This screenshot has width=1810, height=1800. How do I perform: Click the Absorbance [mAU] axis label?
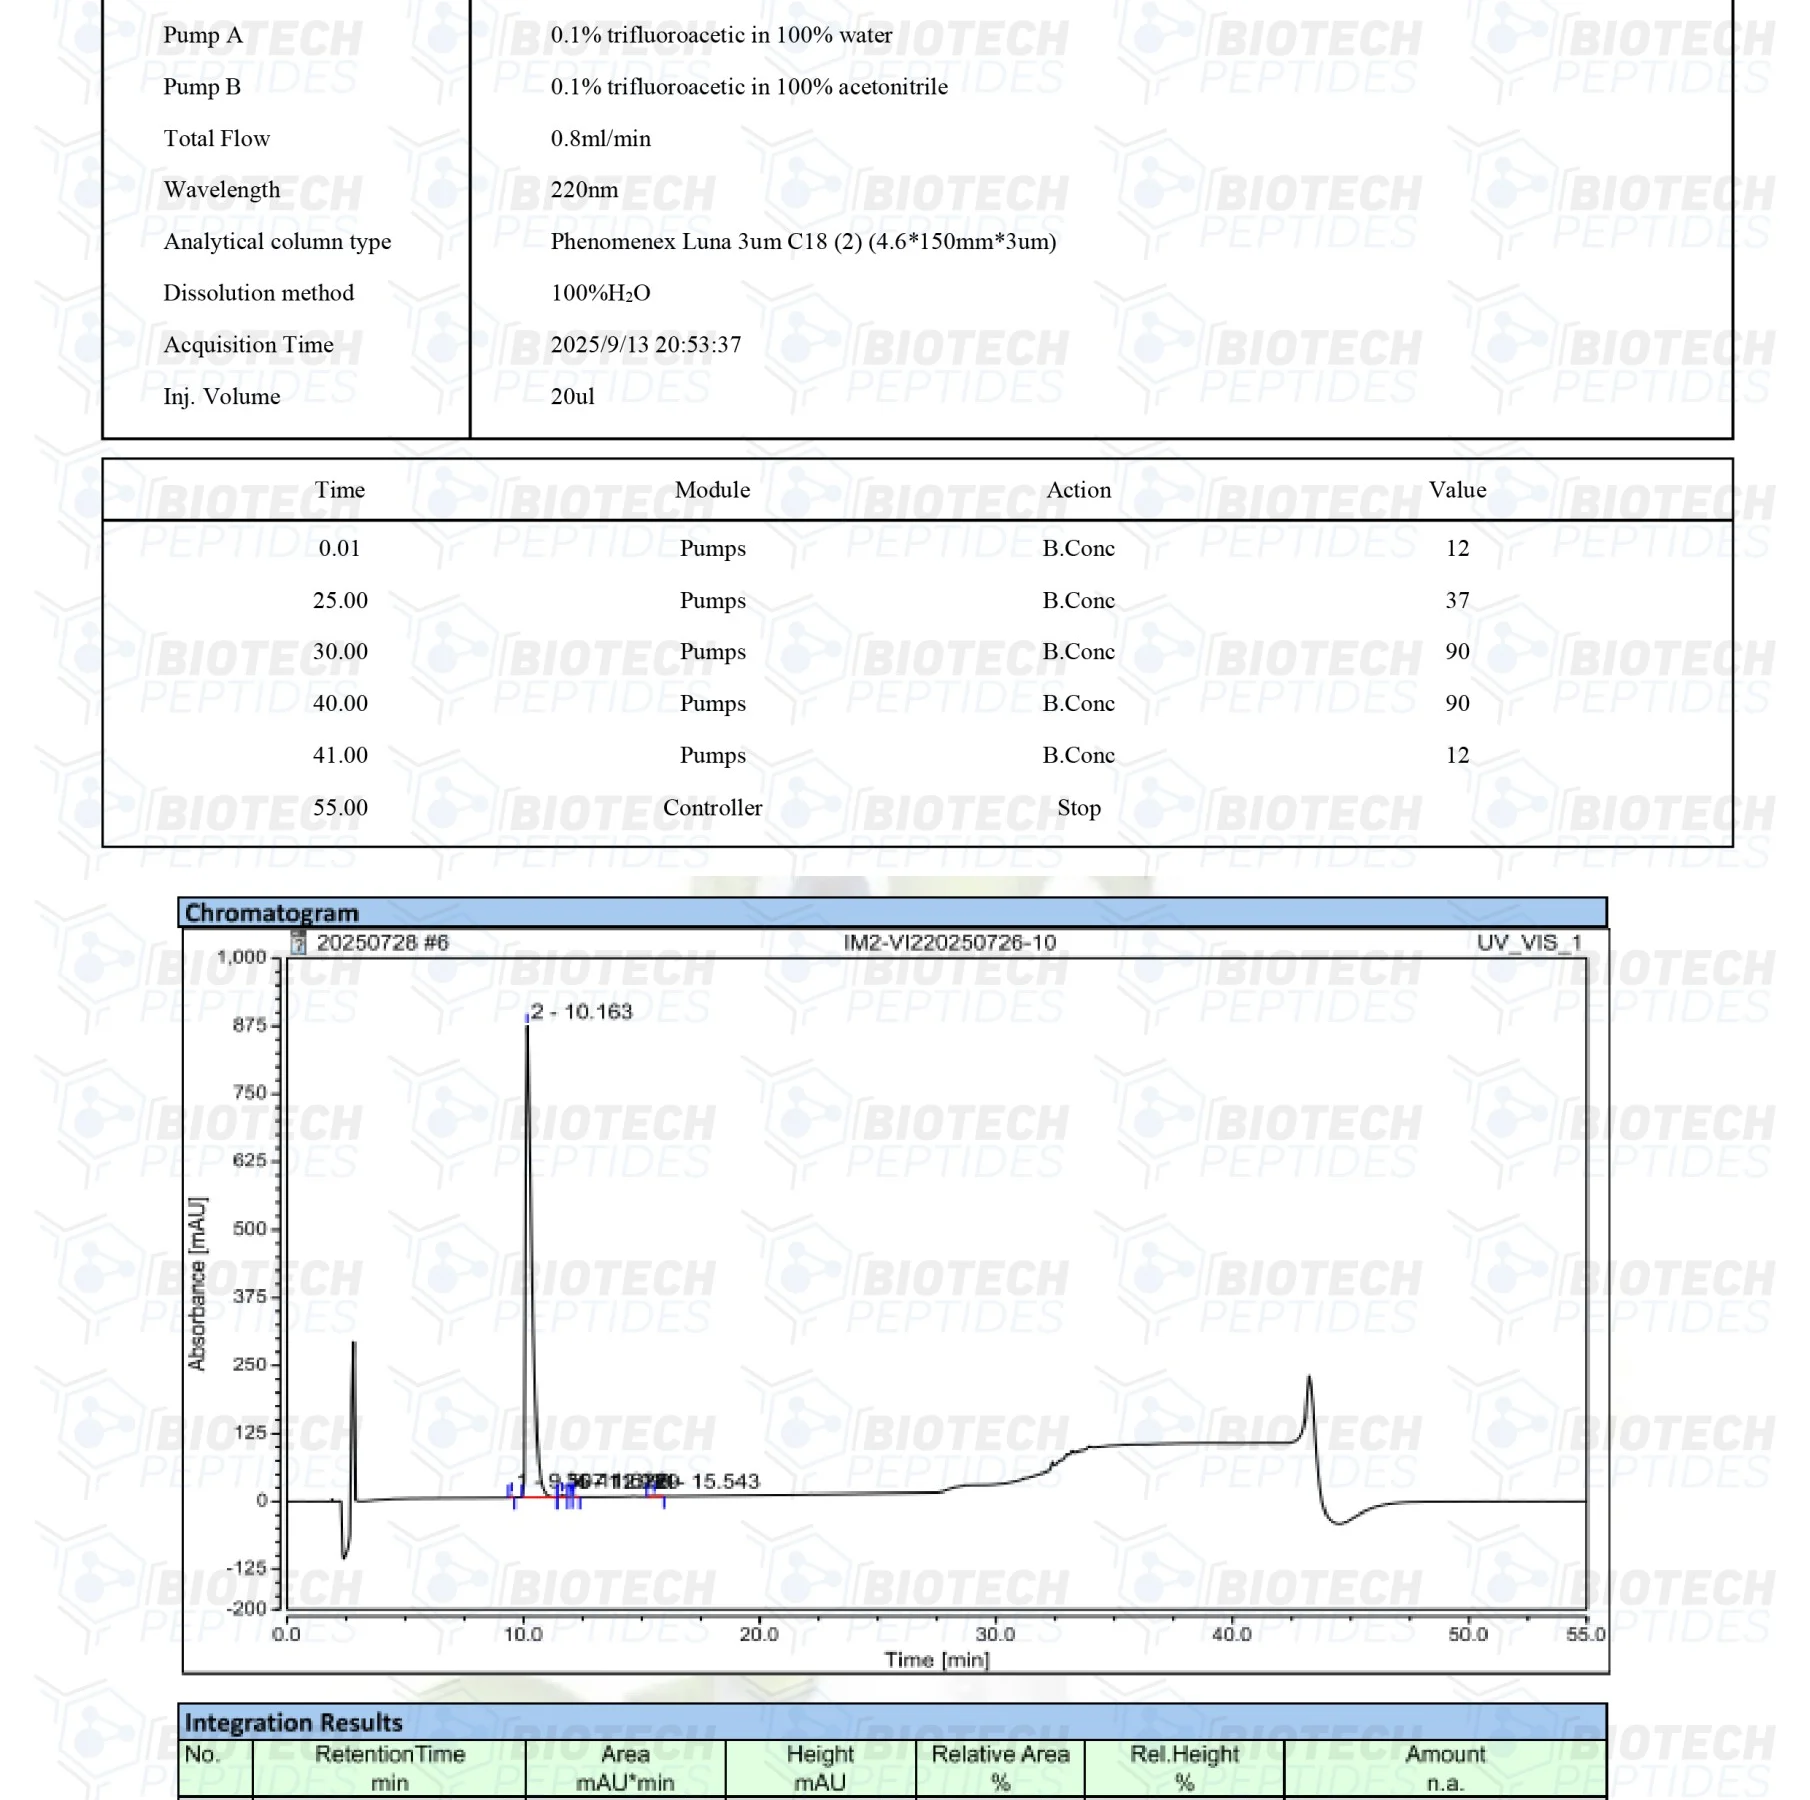coord(197,1283)
